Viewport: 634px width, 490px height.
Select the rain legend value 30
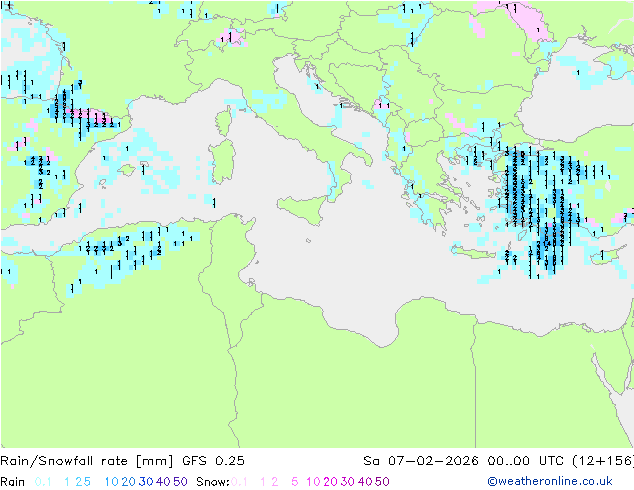pos(146,482)
